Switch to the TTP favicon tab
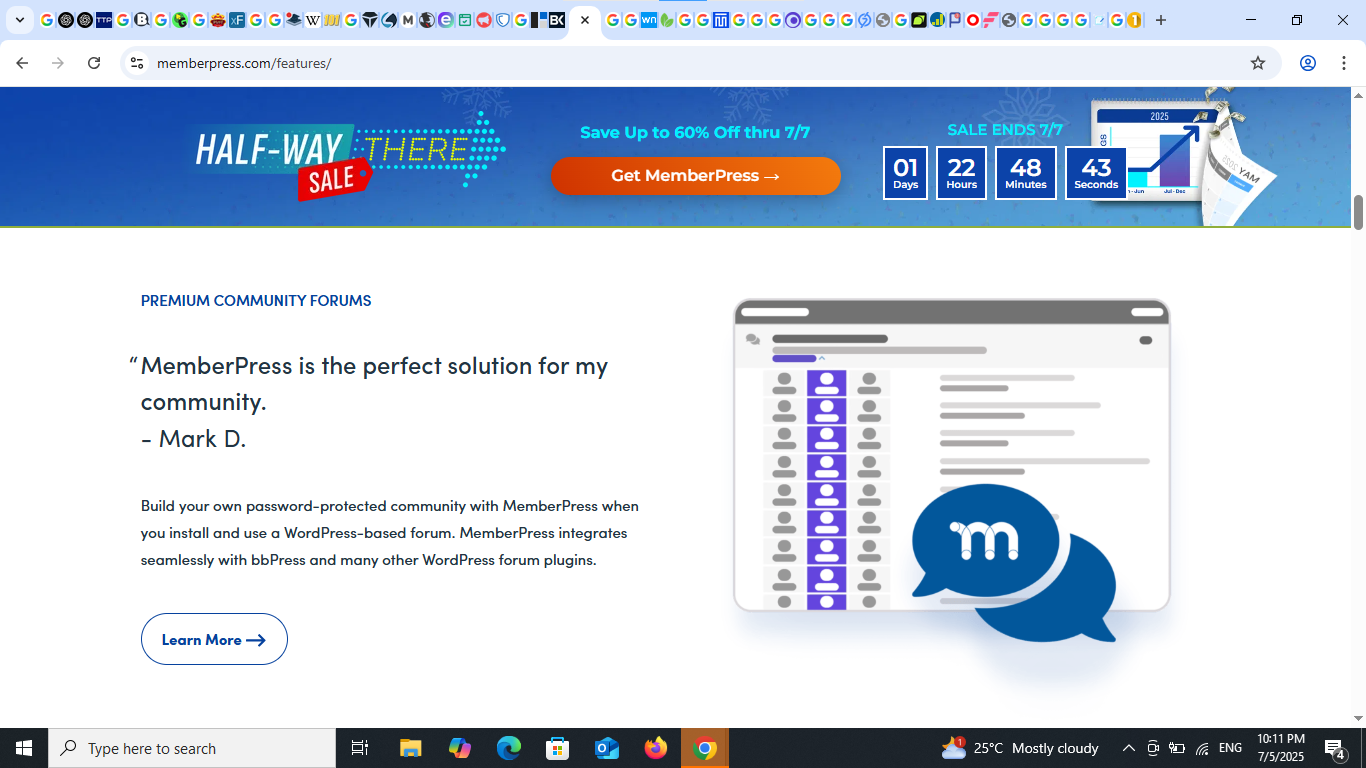This screenshot has width=1366, height=768. (104, 20)
